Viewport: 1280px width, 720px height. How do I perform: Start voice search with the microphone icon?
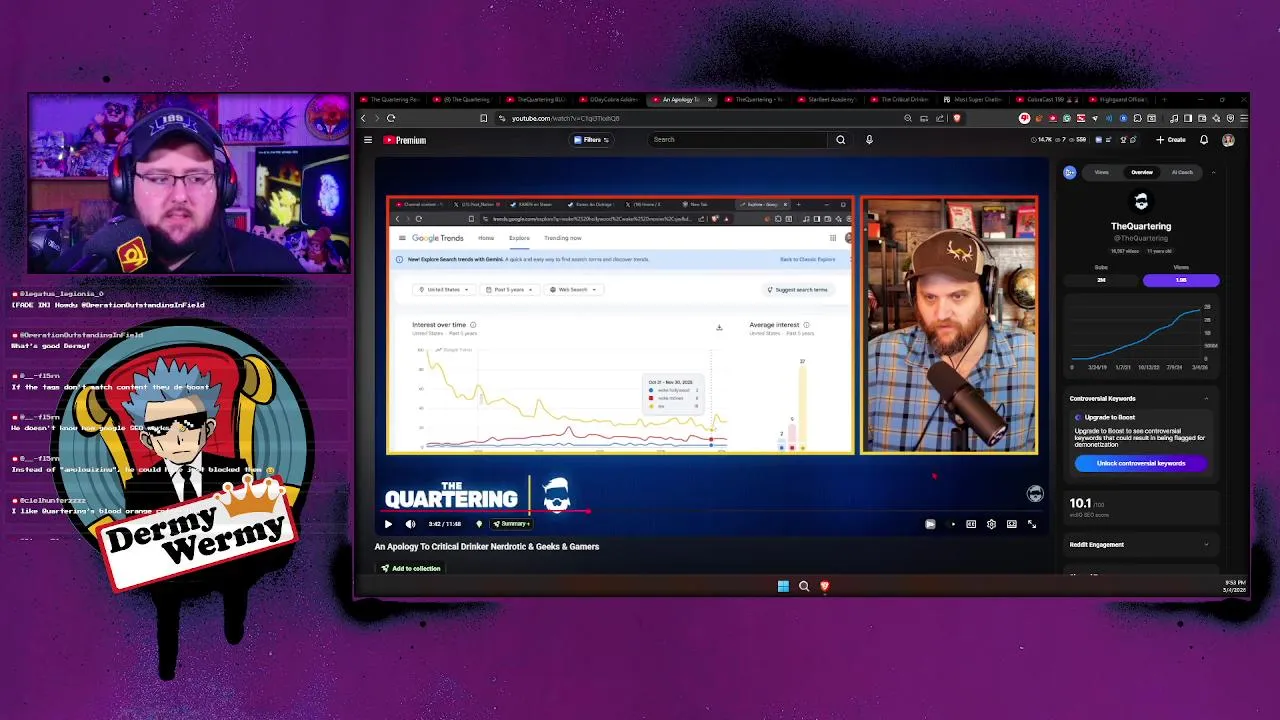click(869, 140)
